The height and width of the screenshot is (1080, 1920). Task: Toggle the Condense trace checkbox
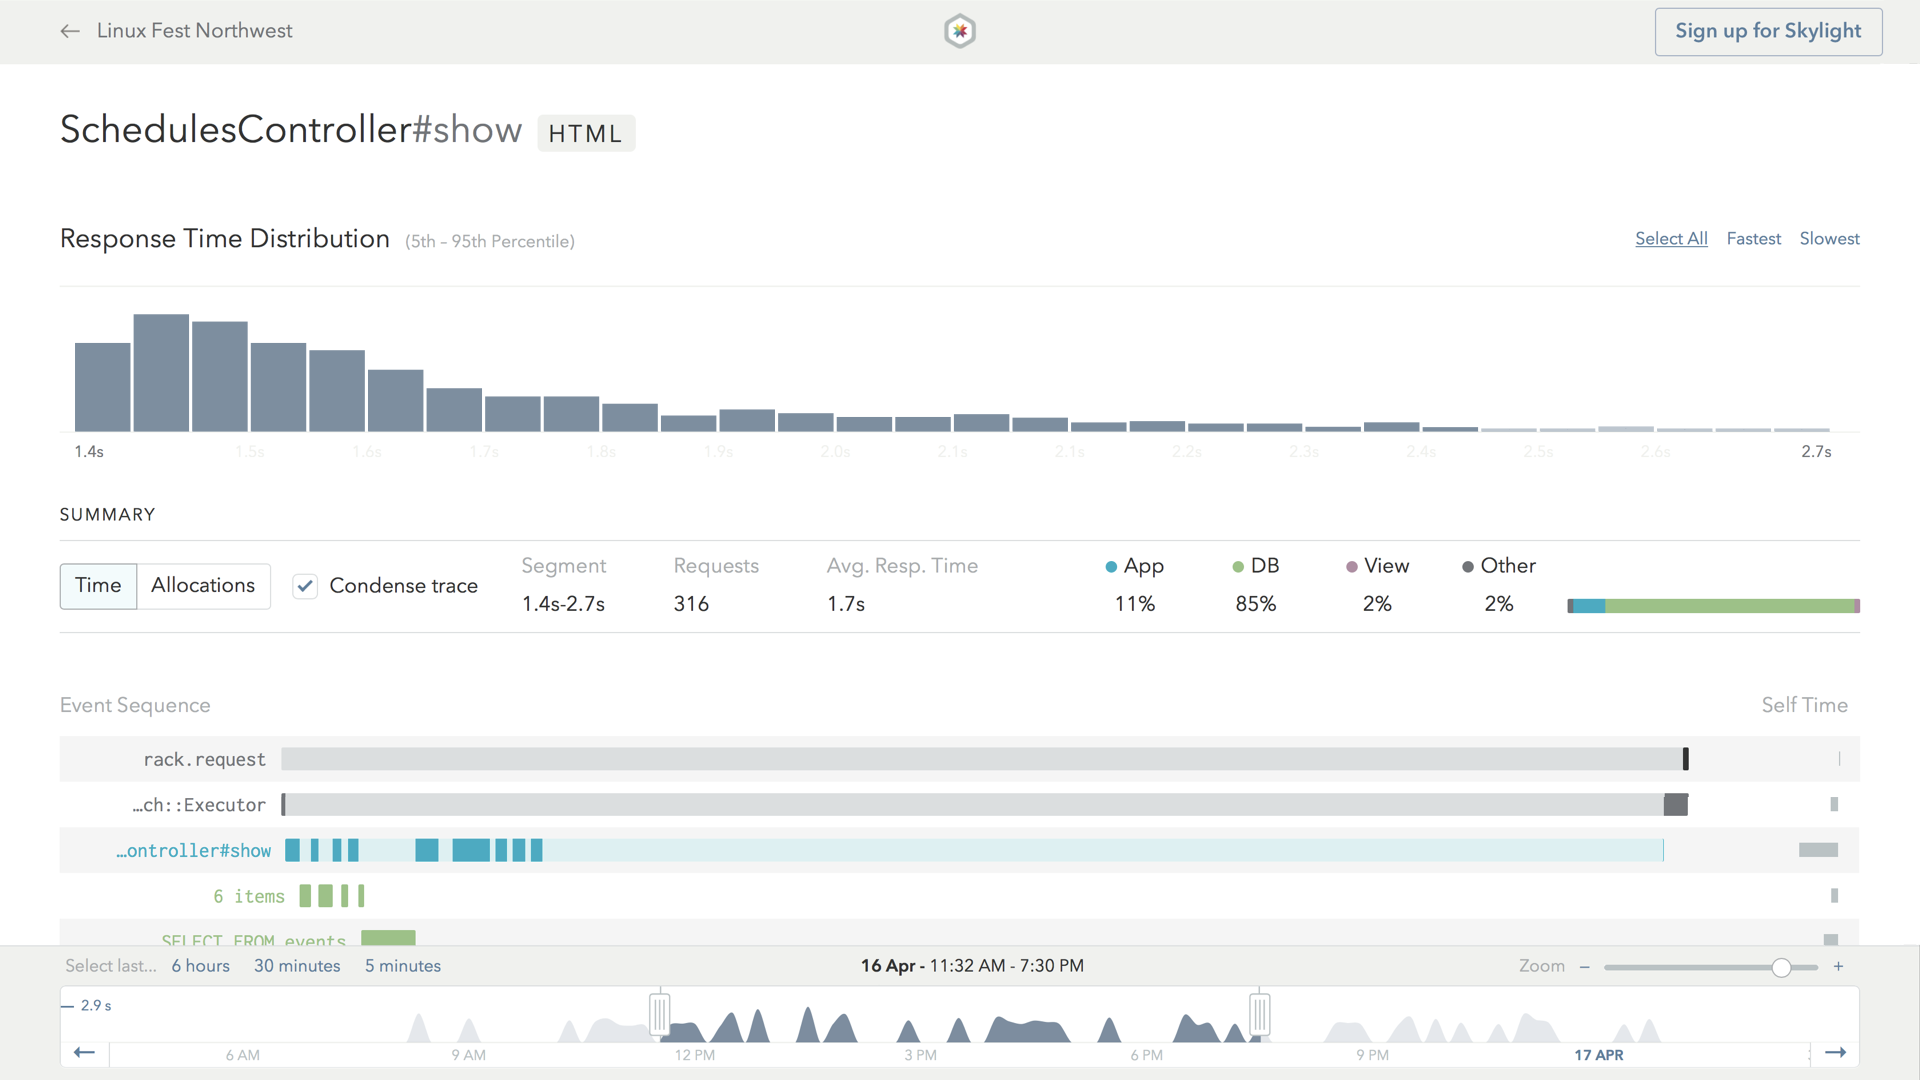tap(302, 585)
